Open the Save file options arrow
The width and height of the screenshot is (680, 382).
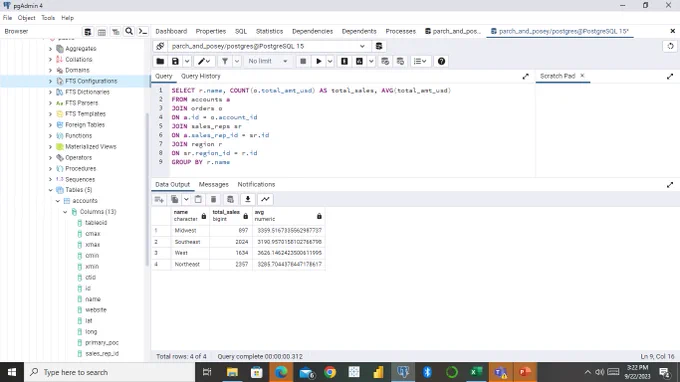pos(186,61)
